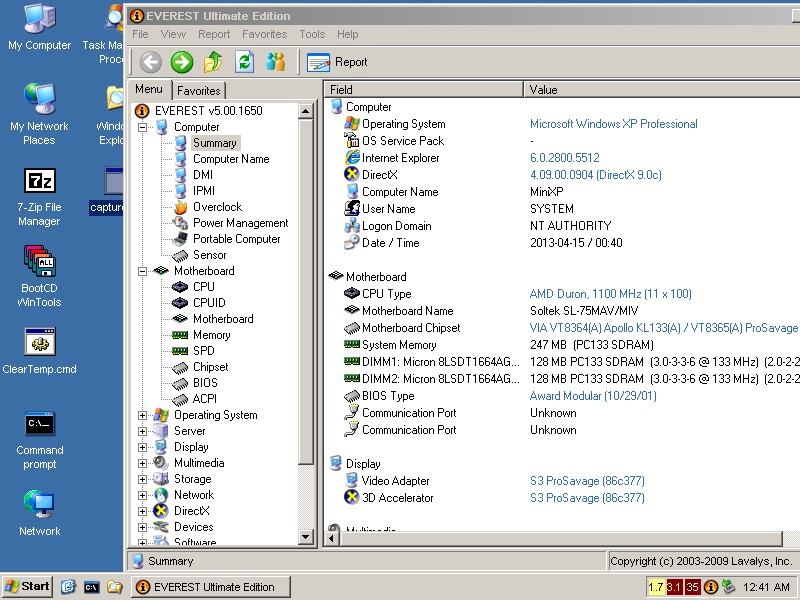Open the Microsoft Windows XP Professional link
Image resolution: width=800 pixels, height=600 pixels.
coord(614,124)
